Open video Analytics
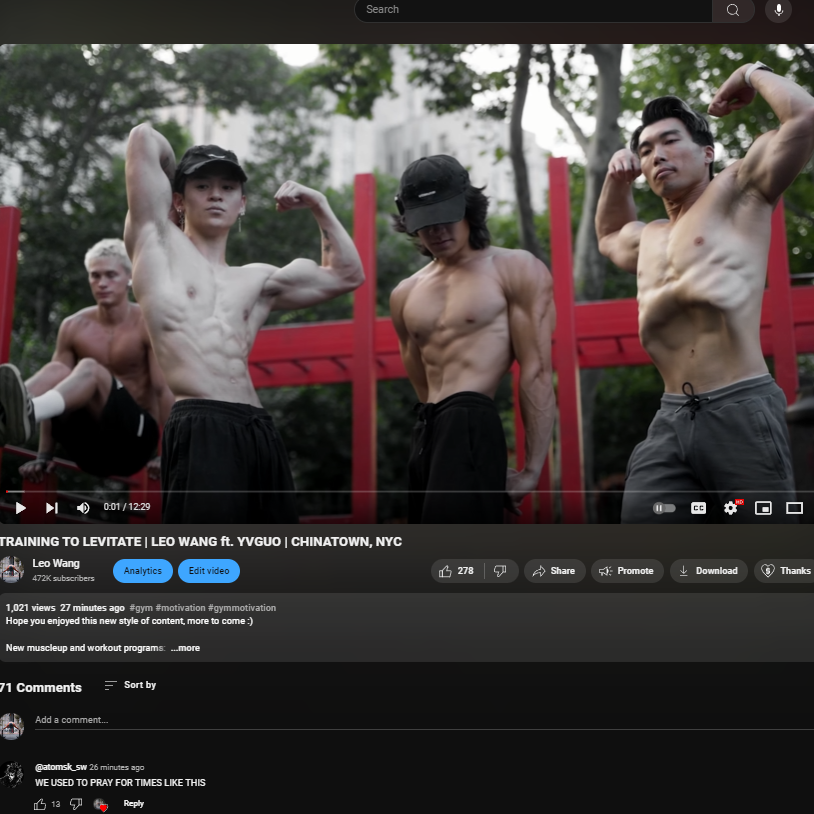This screenshot has height=814, width=814. coord(143,571)
